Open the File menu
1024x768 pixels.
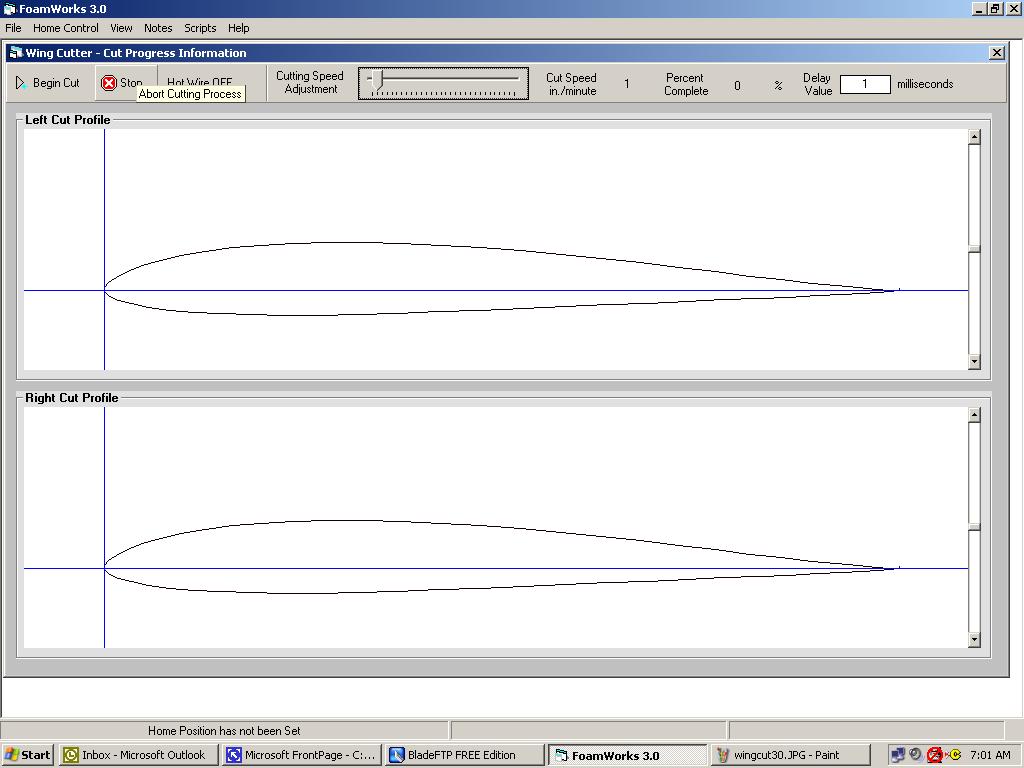13,28
